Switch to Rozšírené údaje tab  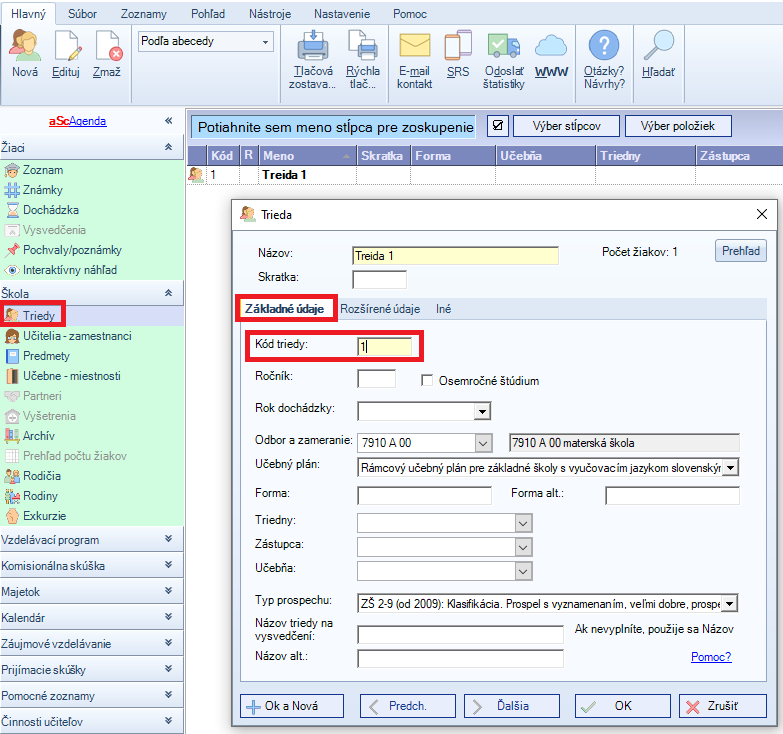click(380, 309)
